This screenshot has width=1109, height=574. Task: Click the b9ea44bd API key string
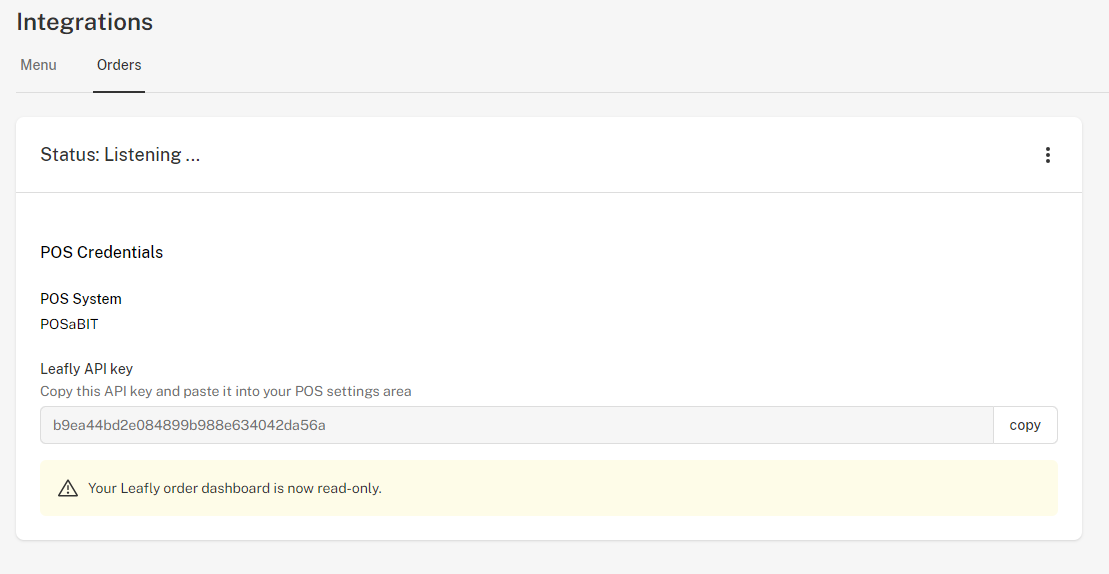coord(189,425)
